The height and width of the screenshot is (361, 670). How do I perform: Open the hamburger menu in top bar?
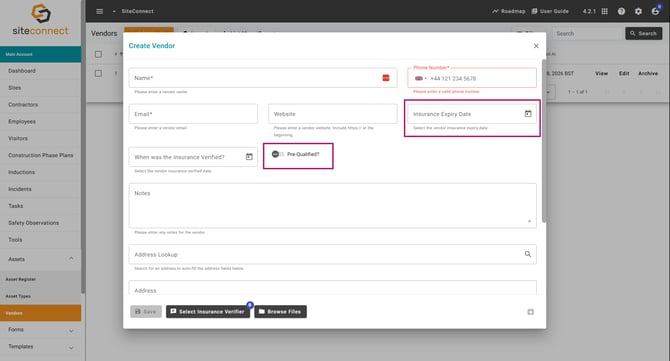pyautogui.click(x=100, y=12)
